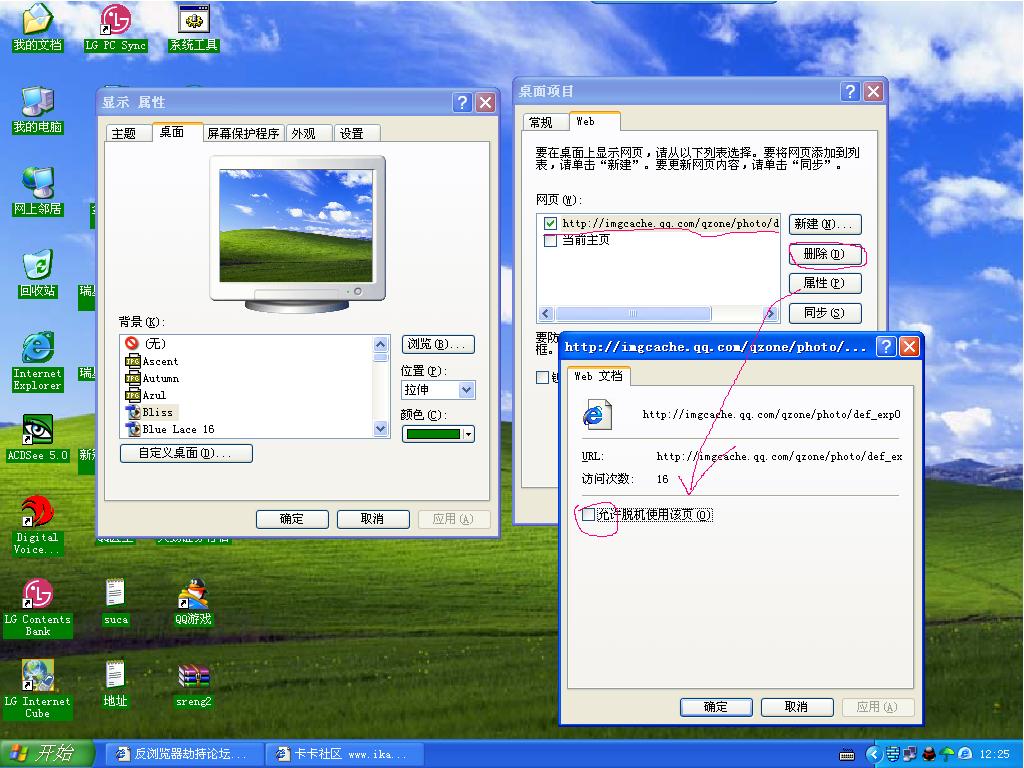Open the Digital Voice shortcut

(x=37, y=525)
